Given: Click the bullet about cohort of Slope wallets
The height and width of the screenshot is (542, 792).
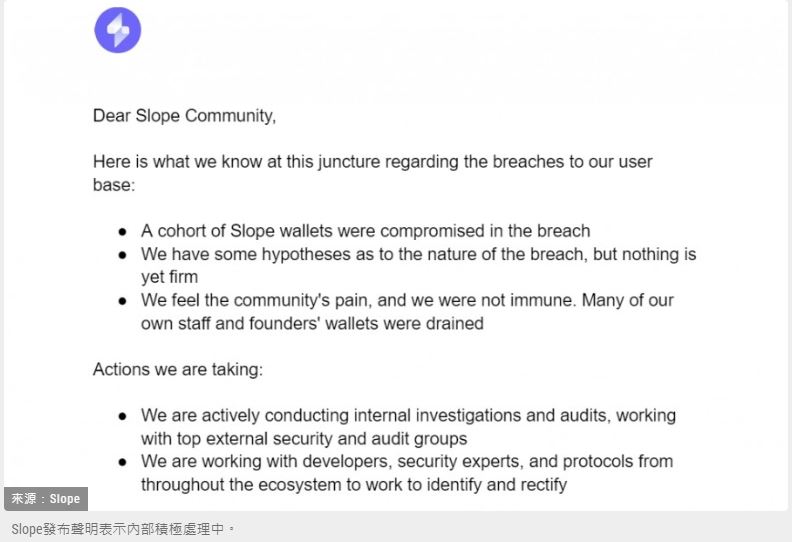Looking at the screenshot, I should click(365, 231).
